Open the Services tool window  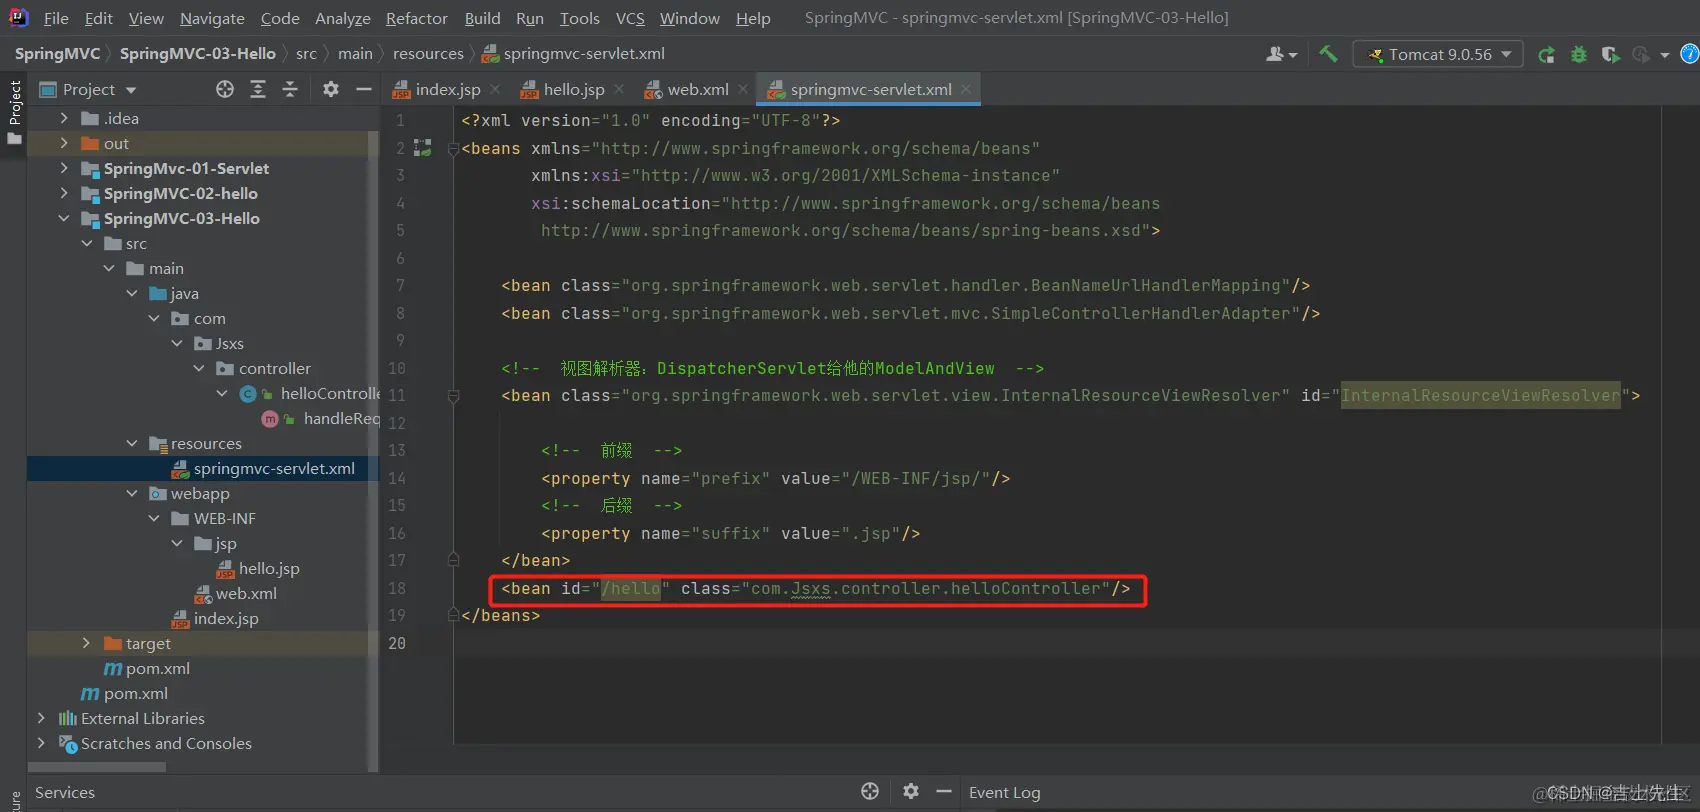pos(65,792)
